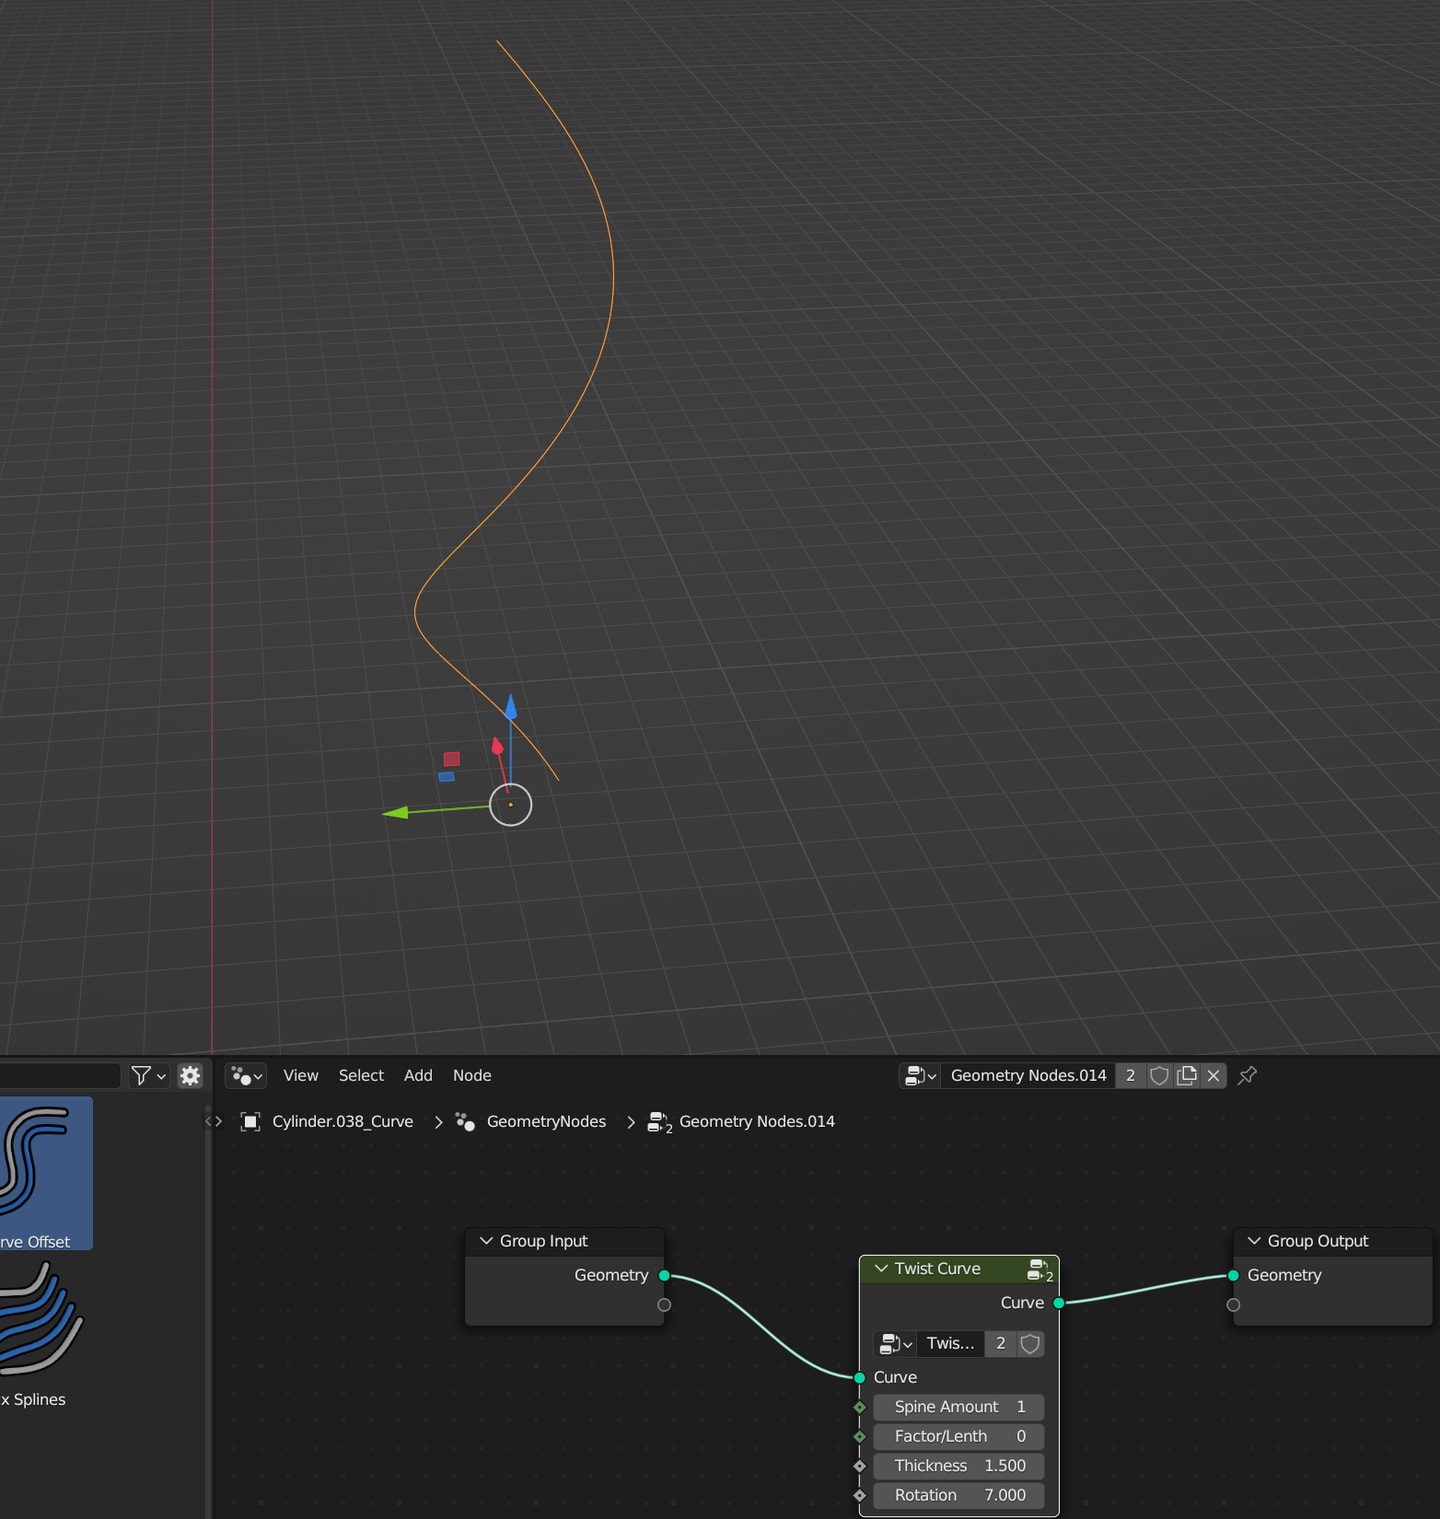This screenshot has height=1519, width=1440.
Task: Click the user count 2 in header
Action: [x=1130, y=1076]
